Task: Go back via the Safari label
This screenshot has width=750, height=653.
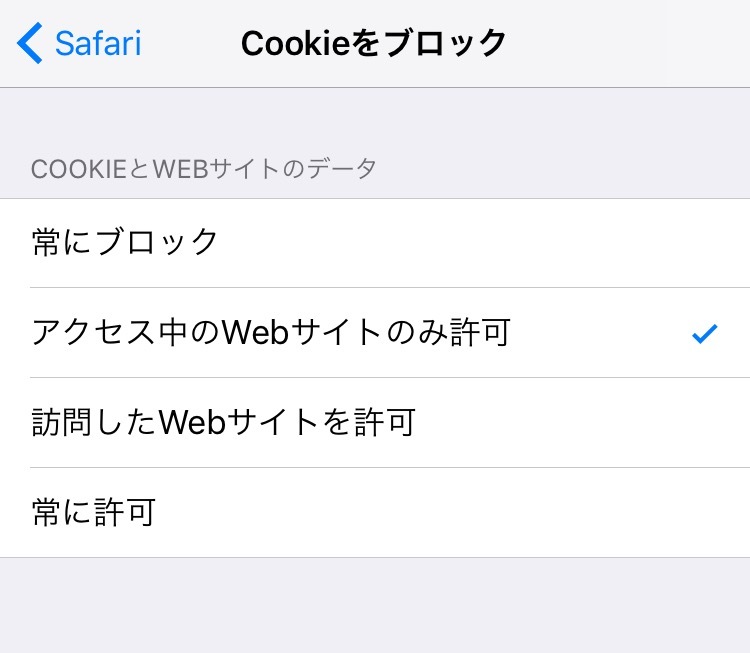Action: (x=98, y=44)
